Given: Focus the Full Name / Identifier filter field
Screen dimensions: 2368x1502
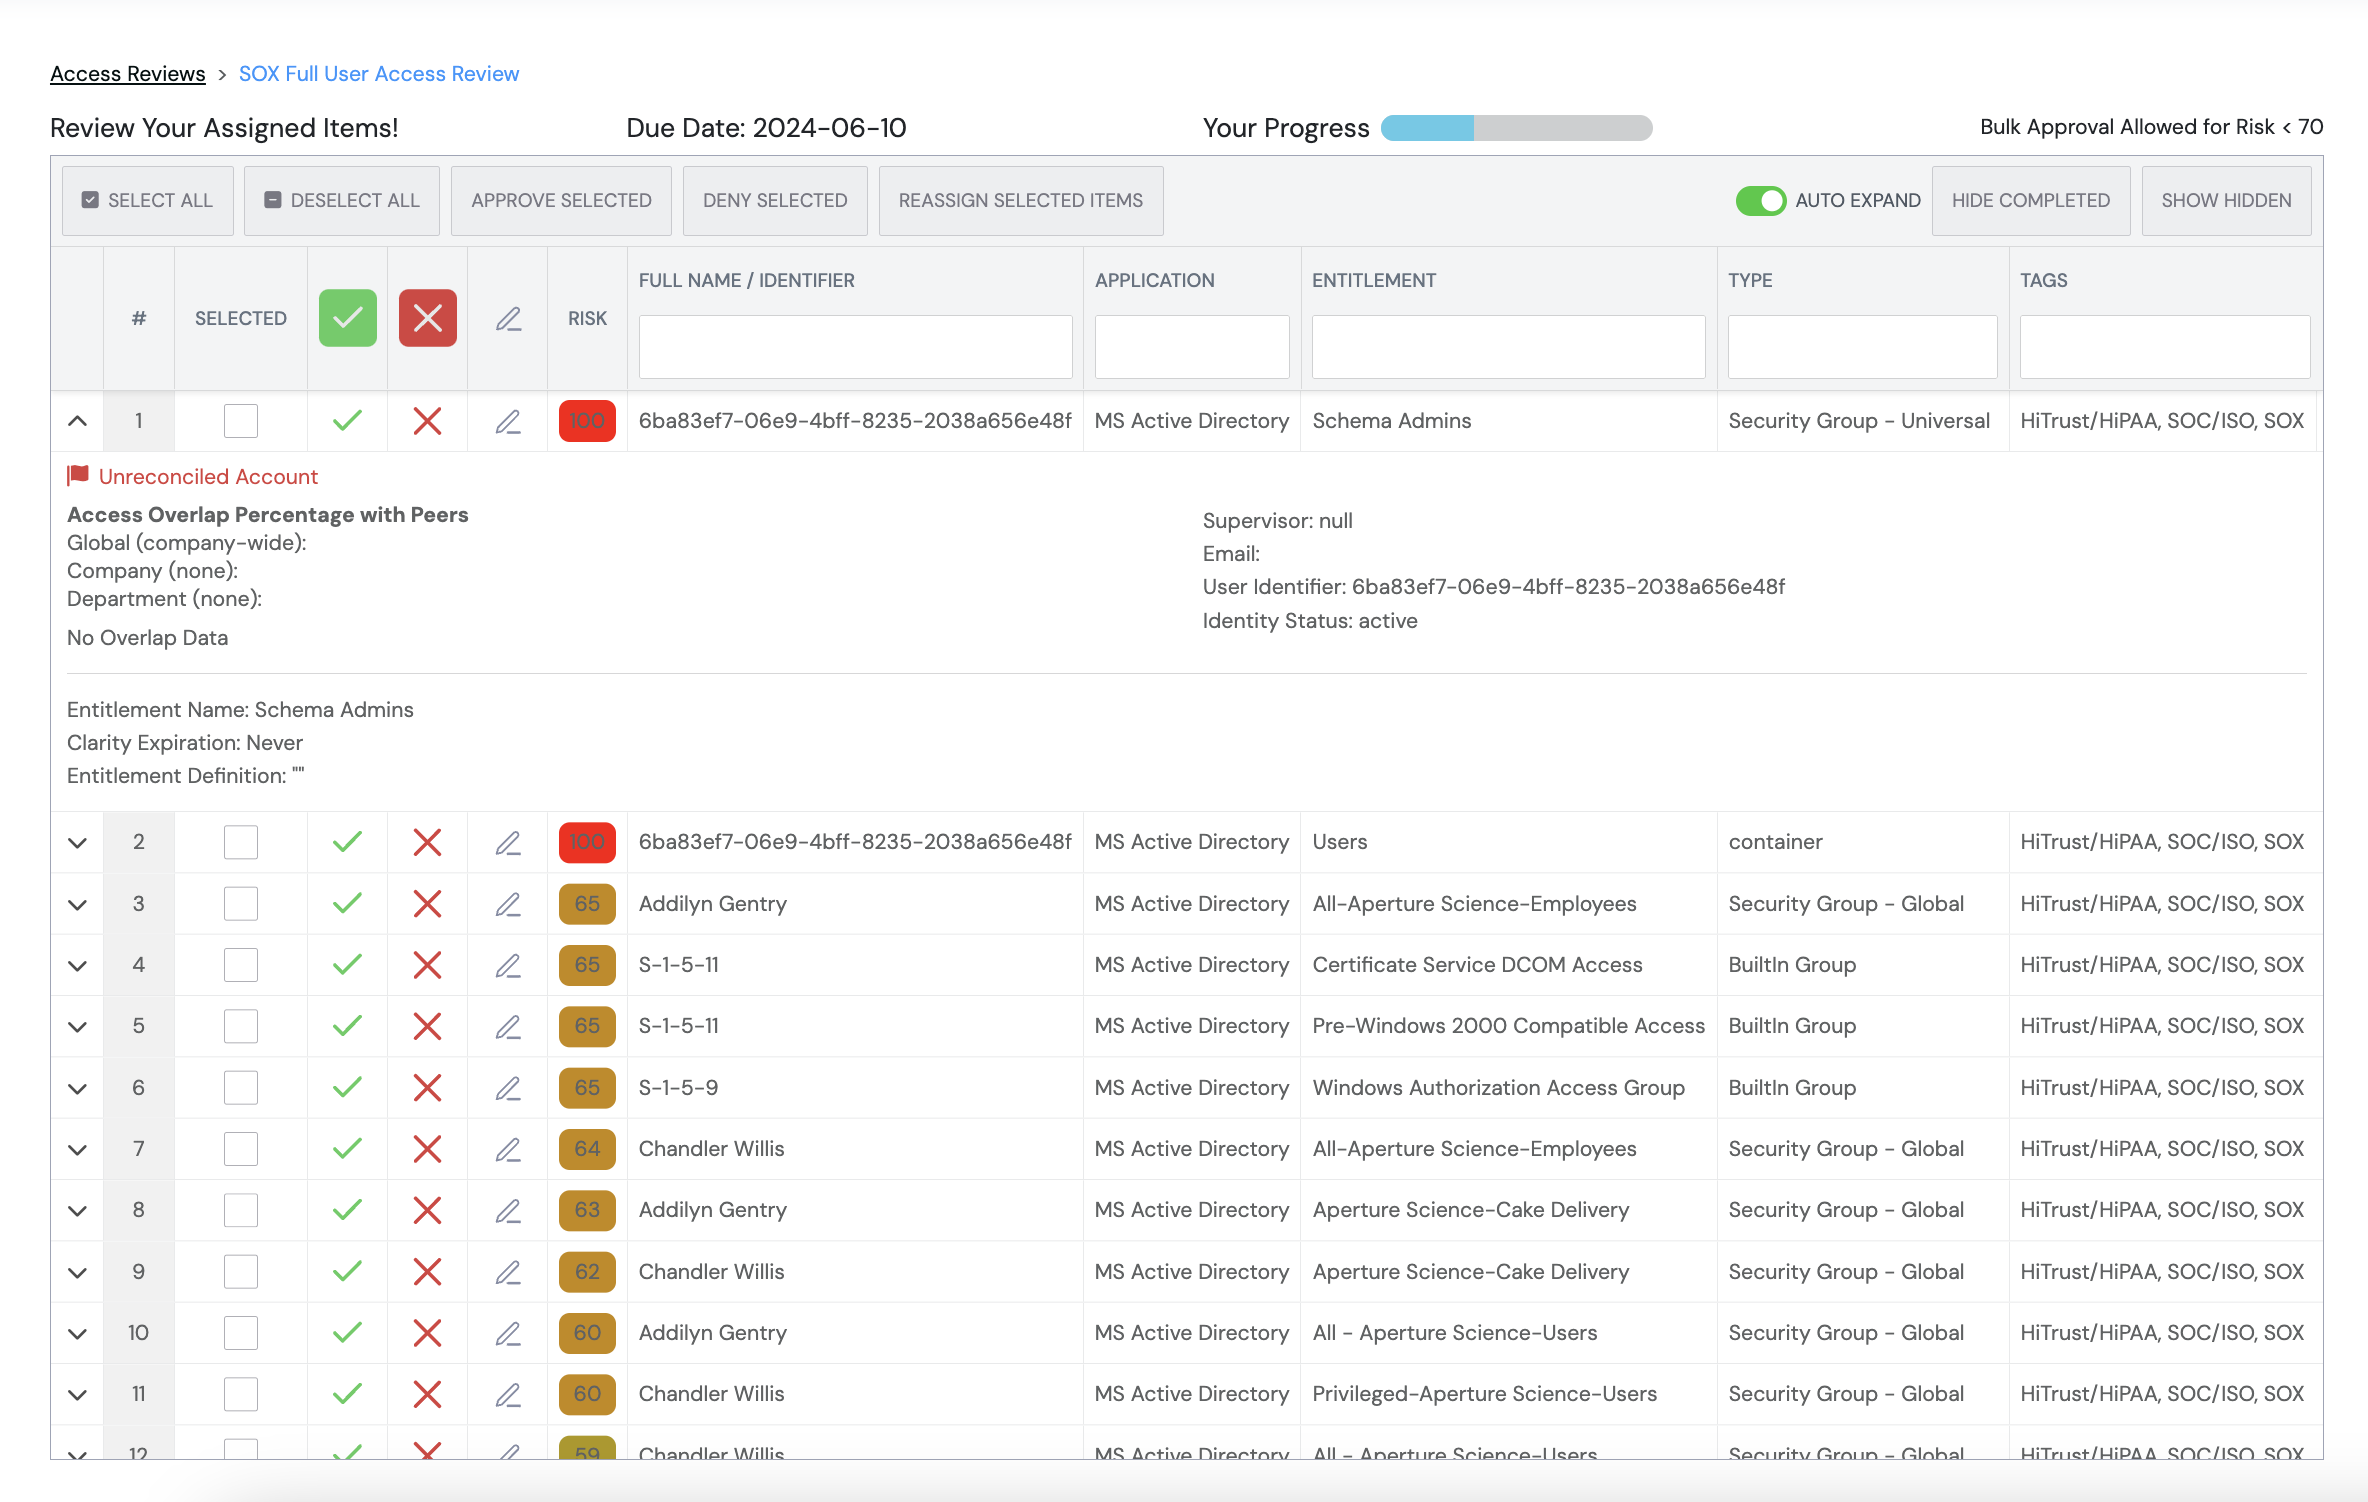Looking at the screenshot, I should click(x=856, y=347).
